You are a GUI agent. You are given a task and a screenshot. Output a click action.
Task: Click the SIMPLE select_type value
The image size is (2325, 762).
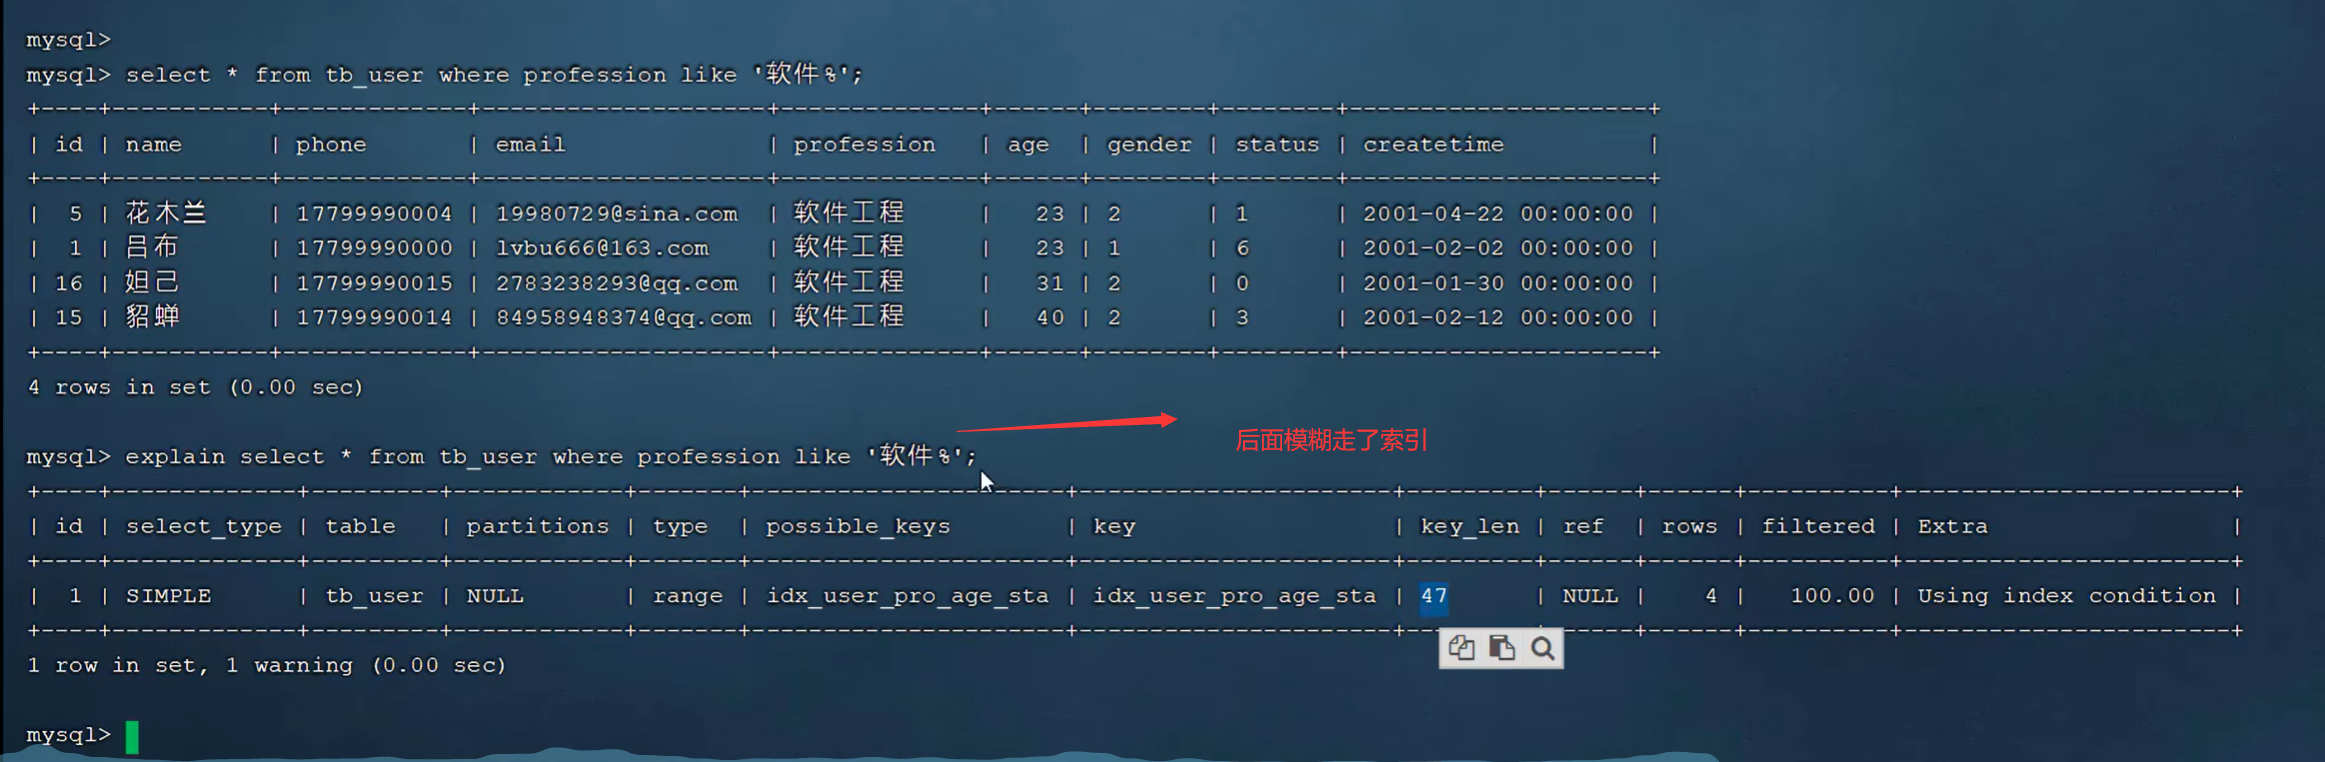(x=168, y=597)
